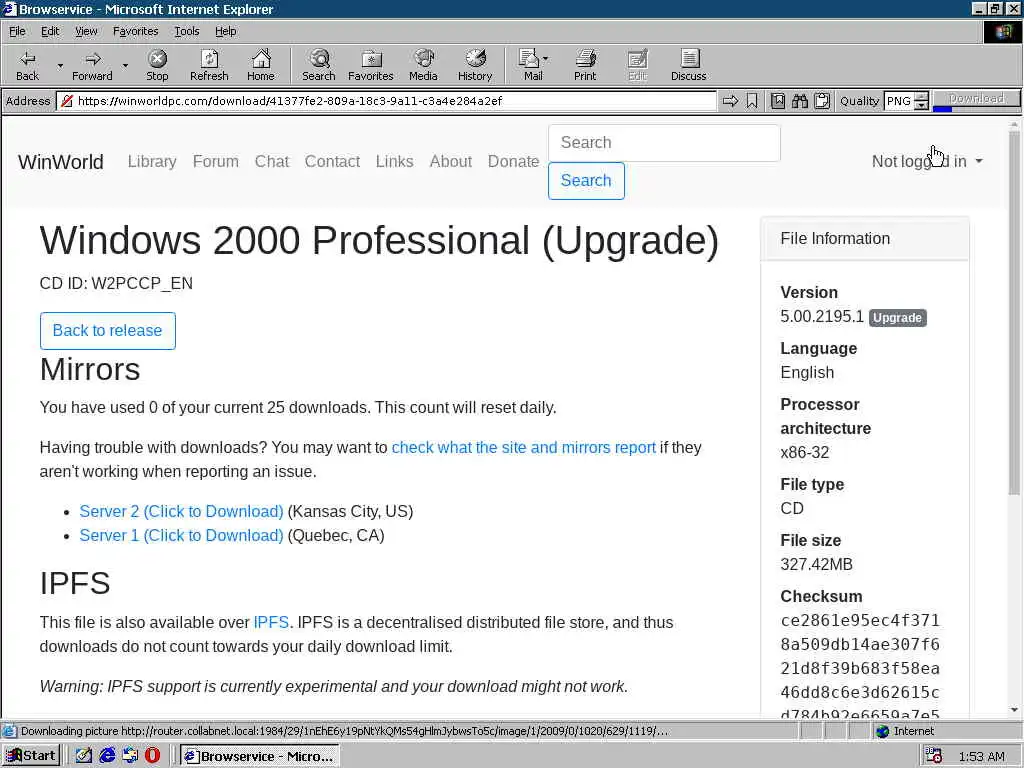Viewport: 1024px width, 768px height.
Task: Open the View menu
Action: (86, 31)
